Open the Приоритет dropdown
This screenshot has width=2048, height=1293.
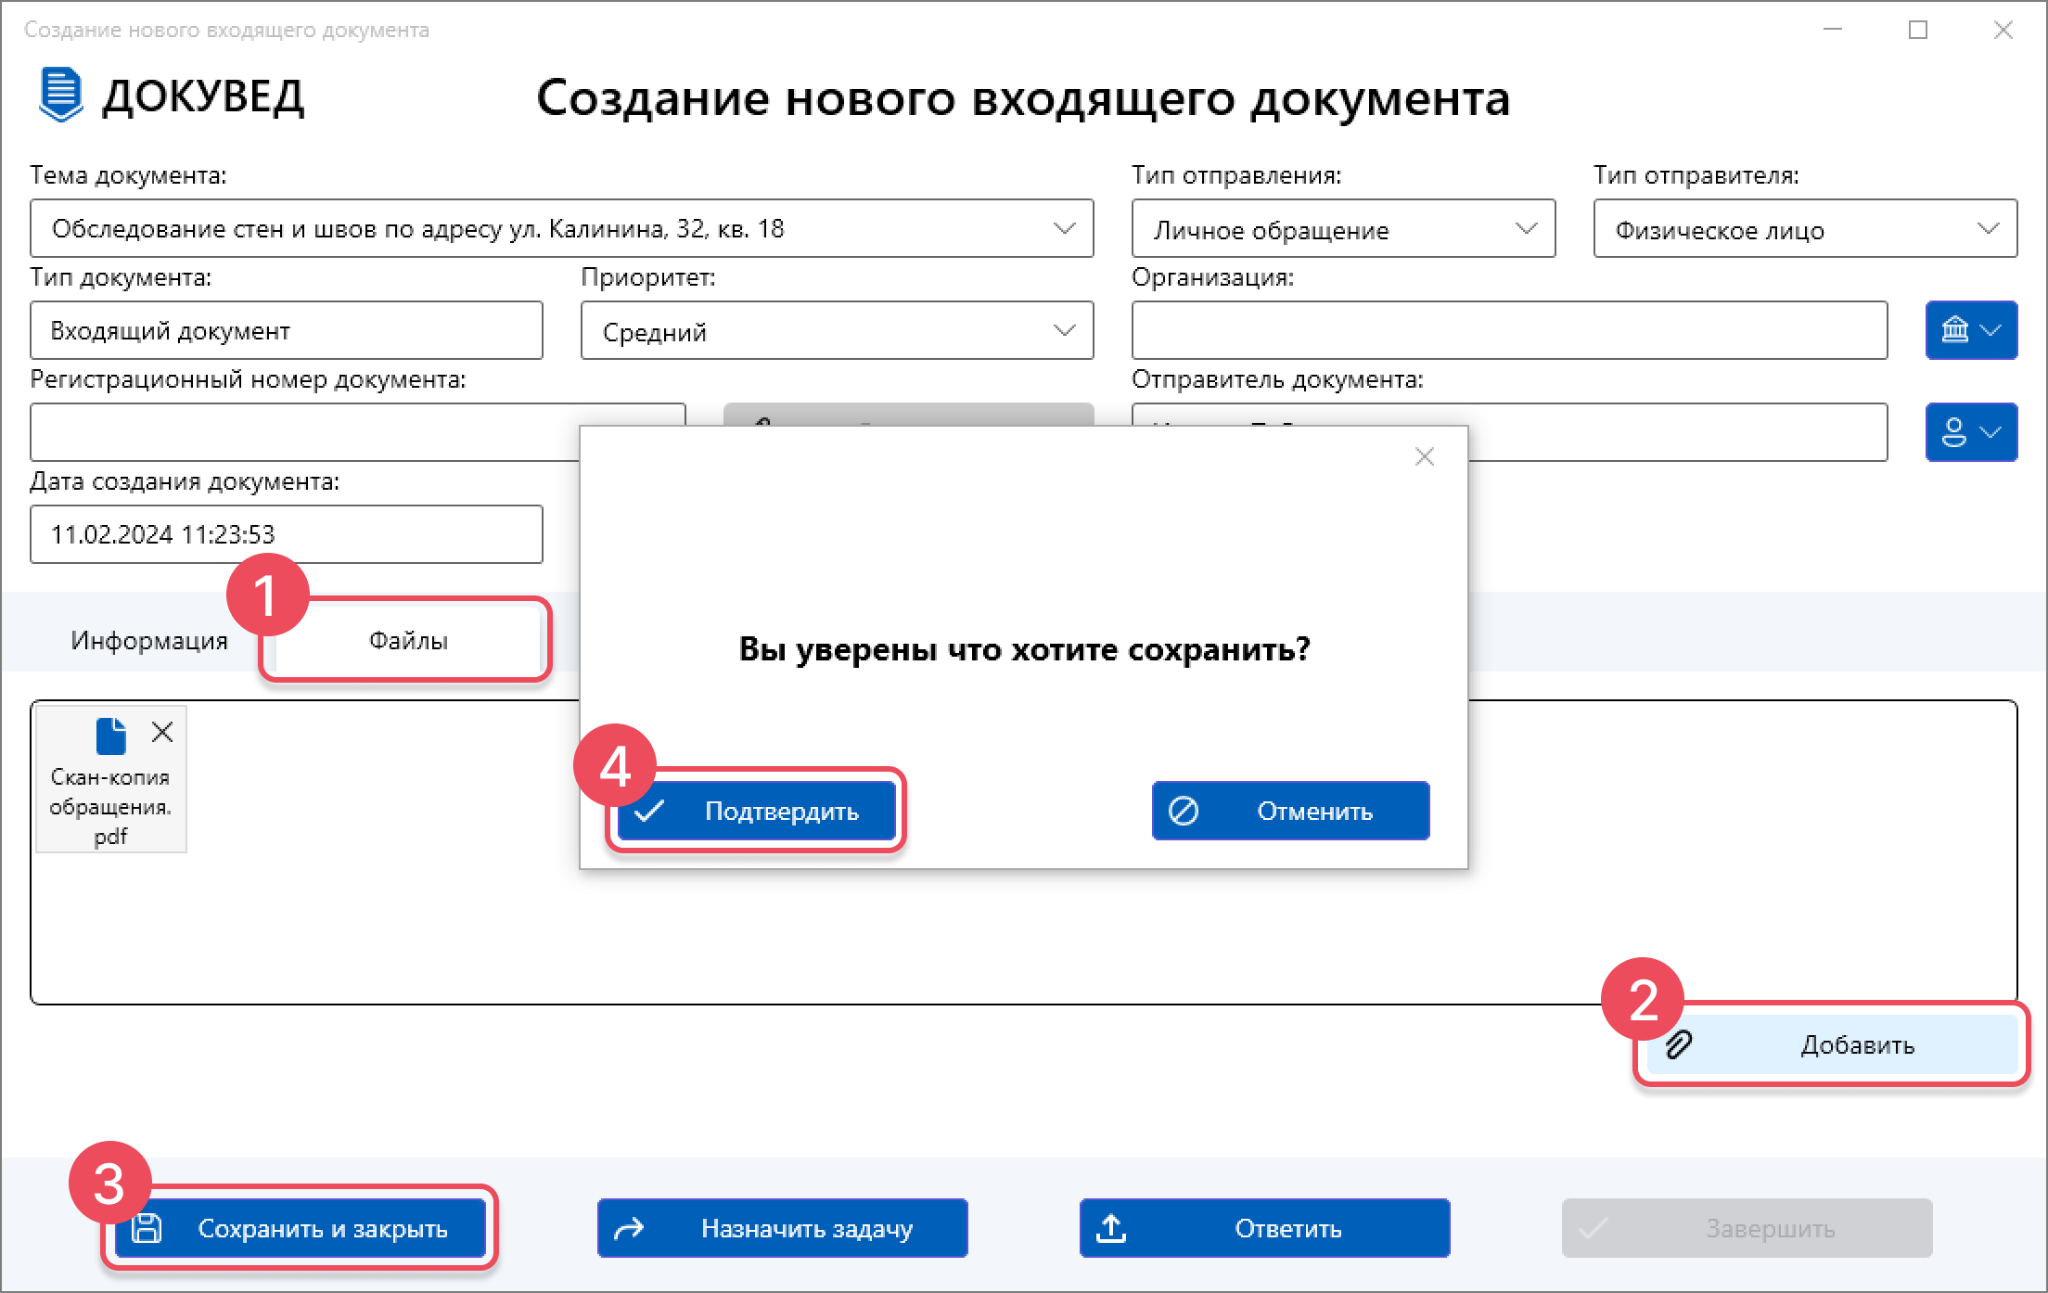(837, 331)
